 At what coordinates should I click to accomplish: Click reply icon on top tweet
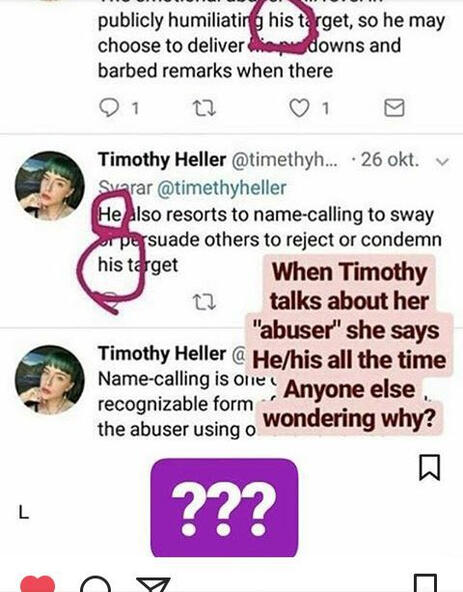tap(109, 108)
